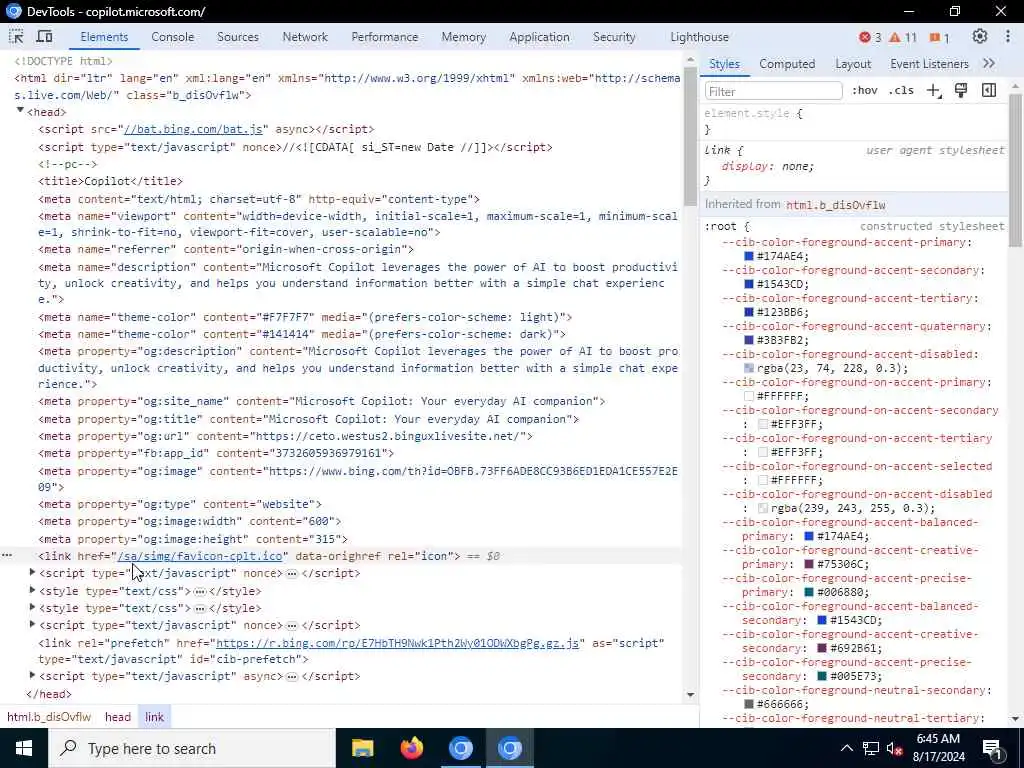
Task: Select link in the breadcrumb bar
Action: 154,717
